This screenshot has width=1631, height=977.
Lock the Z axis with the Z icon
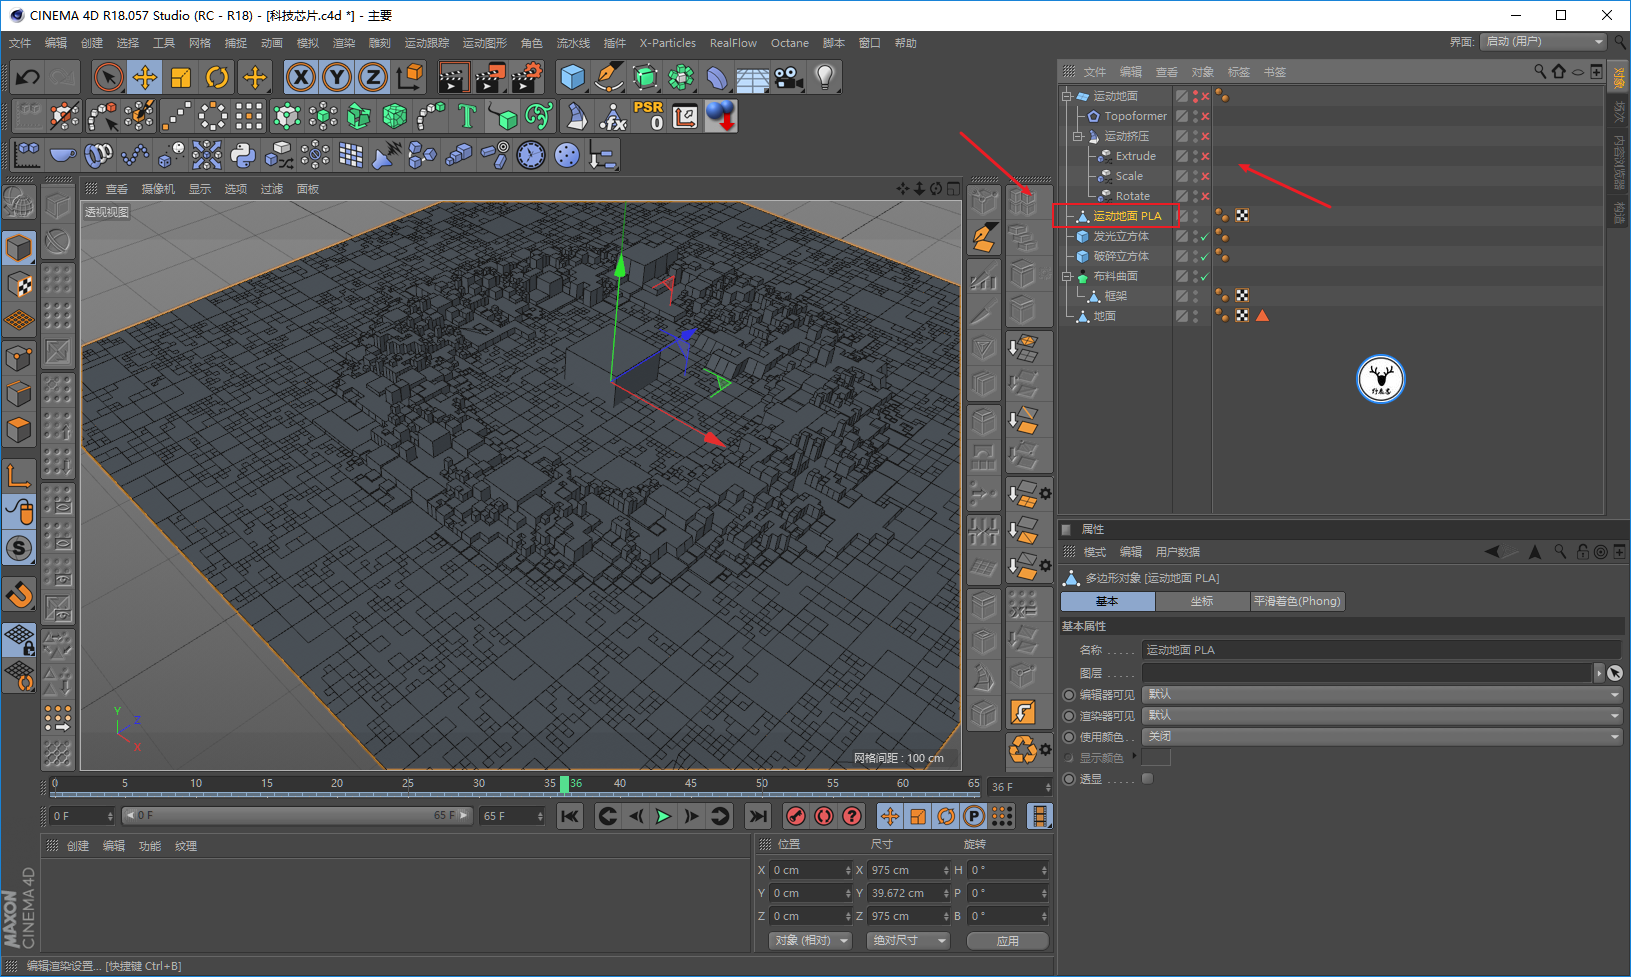pyautogui.click(x=373, y=77)
